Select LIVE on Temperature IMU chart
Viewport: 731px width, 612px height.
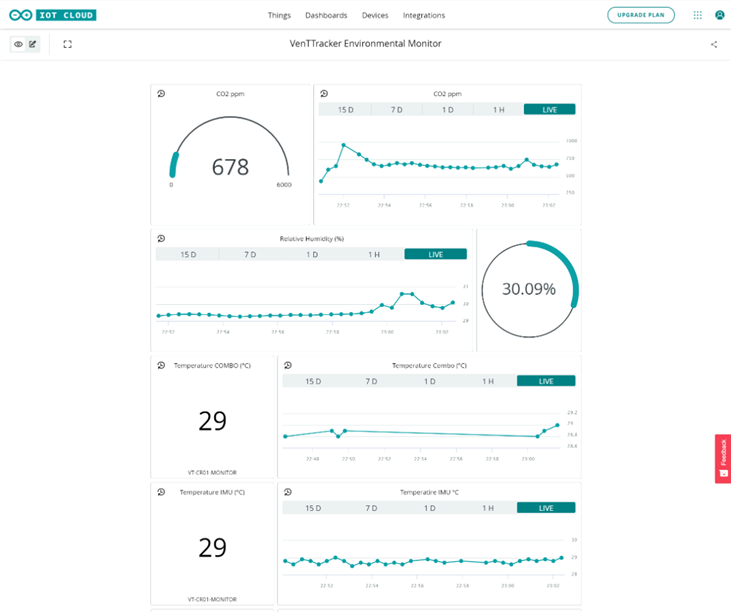click(546, 508)
